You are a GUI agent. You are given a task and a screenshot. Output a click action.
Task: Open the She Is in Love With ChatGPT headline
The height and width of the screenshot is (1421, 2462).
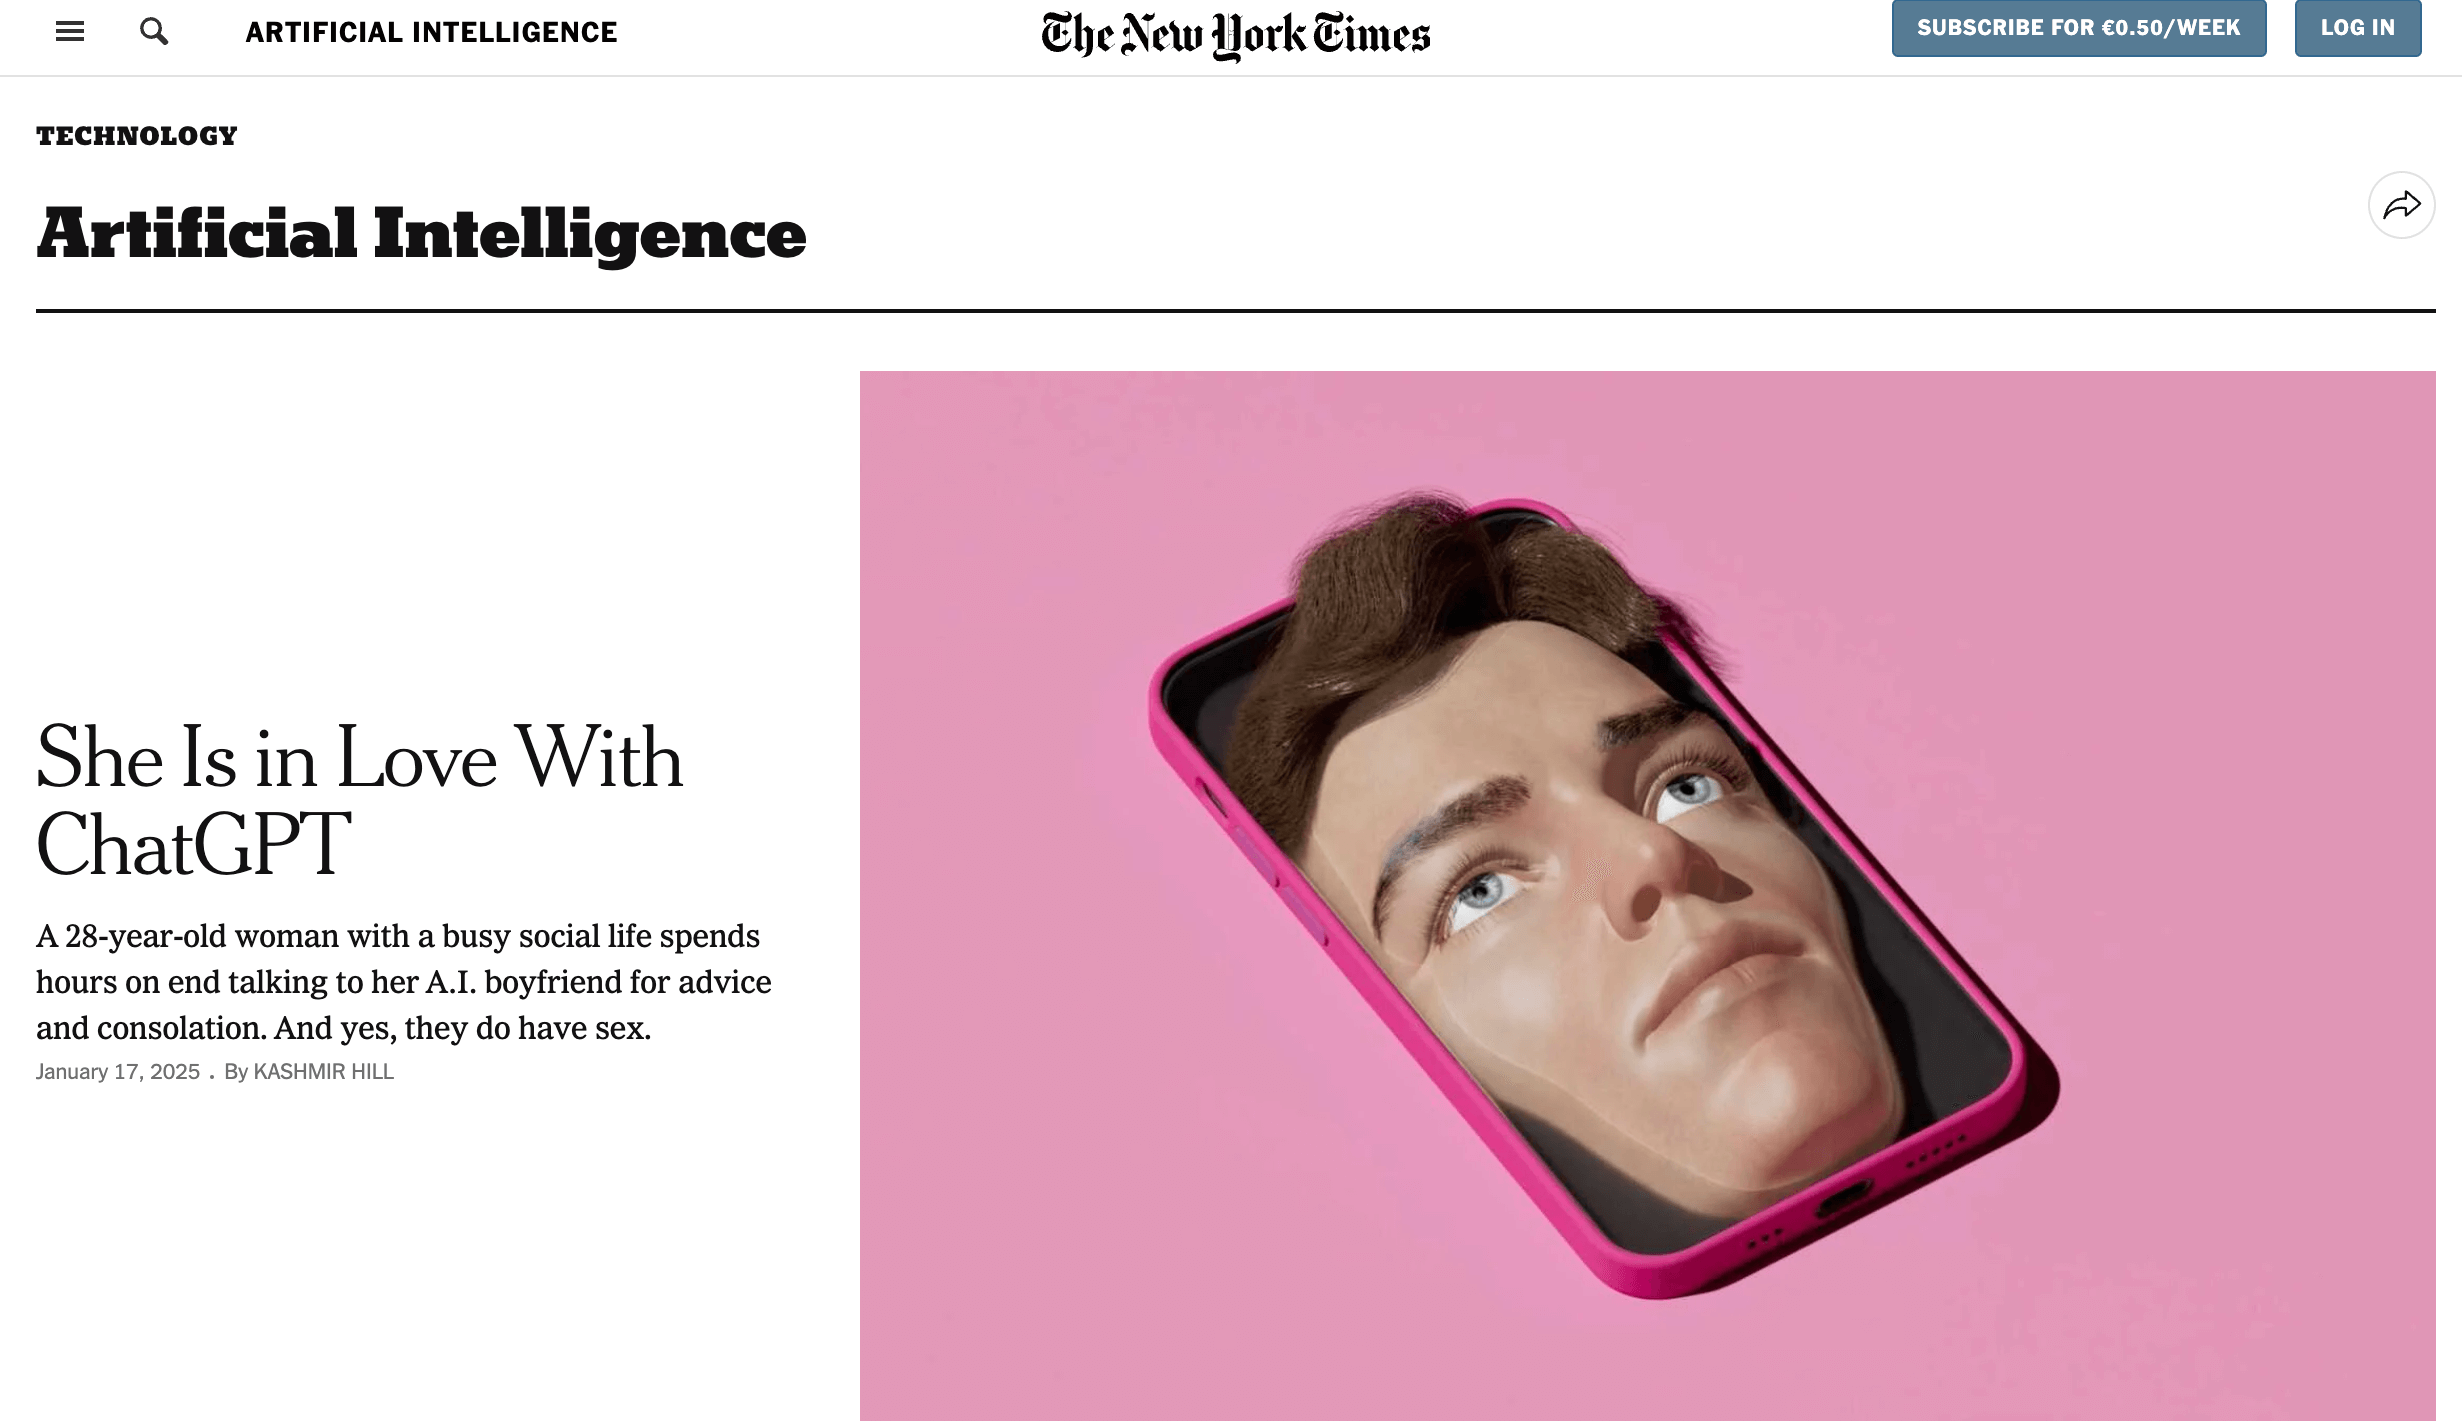359,800
